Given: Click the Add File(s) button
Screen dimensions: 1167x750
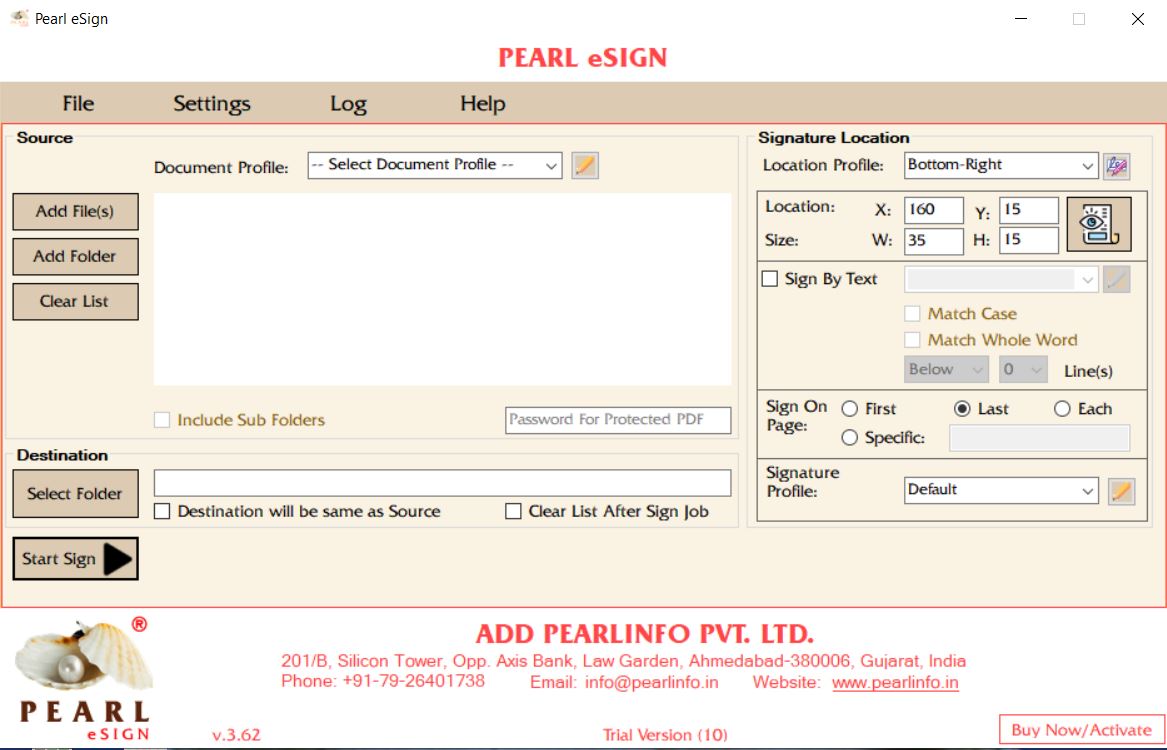Looking at the screenshot, I should click(x=75, y=212).
